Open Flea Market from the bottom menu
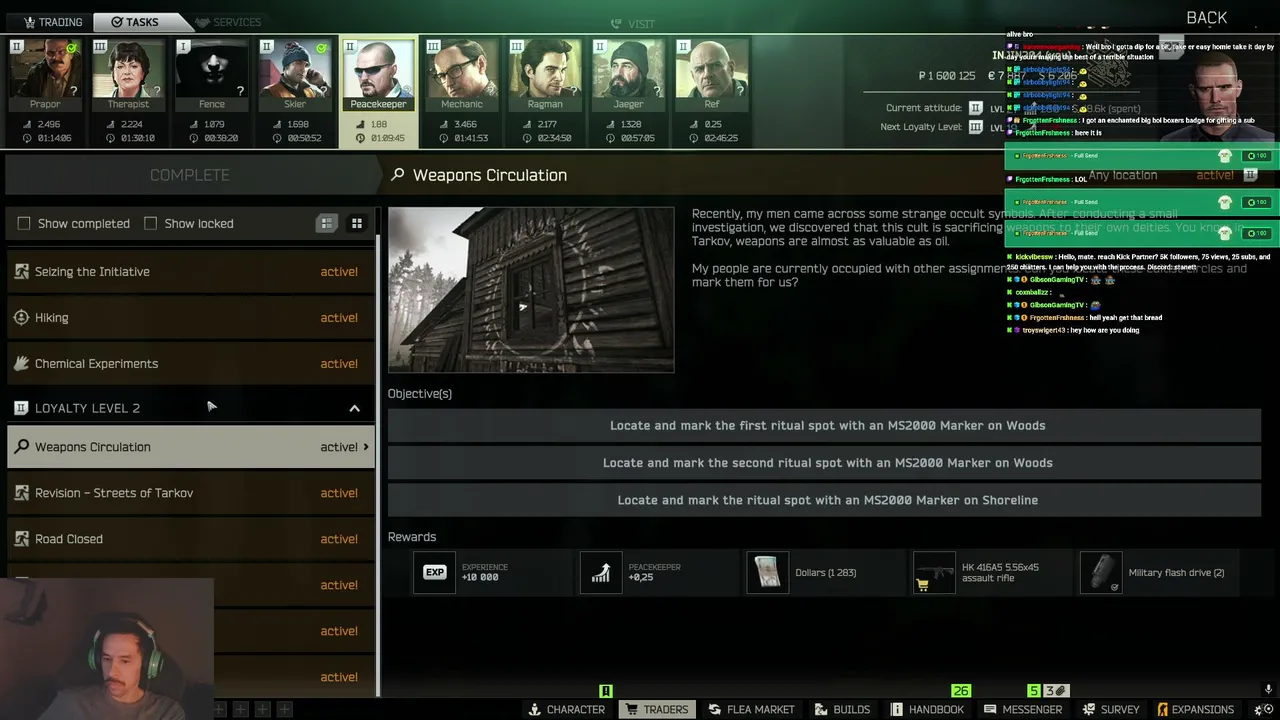Screen dimensions: 1280x720 point(752,709)
